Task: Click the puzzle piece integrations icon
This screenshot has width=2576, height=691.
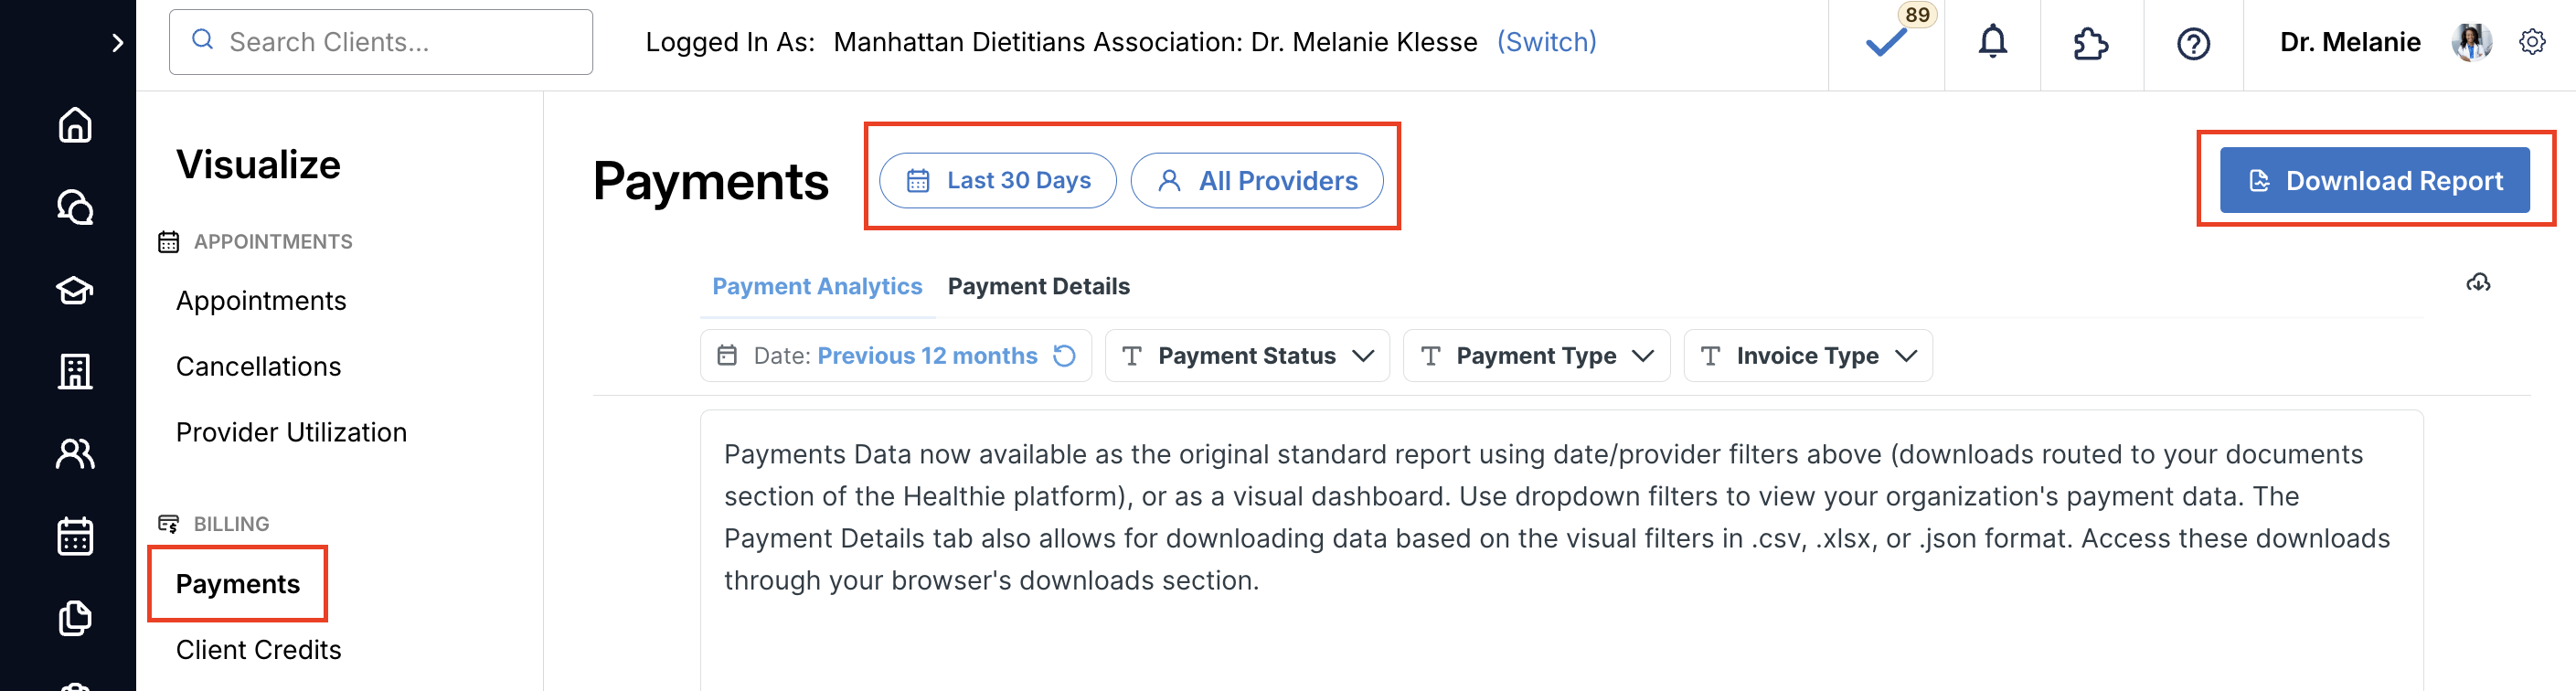Action: click(2090, 43)
